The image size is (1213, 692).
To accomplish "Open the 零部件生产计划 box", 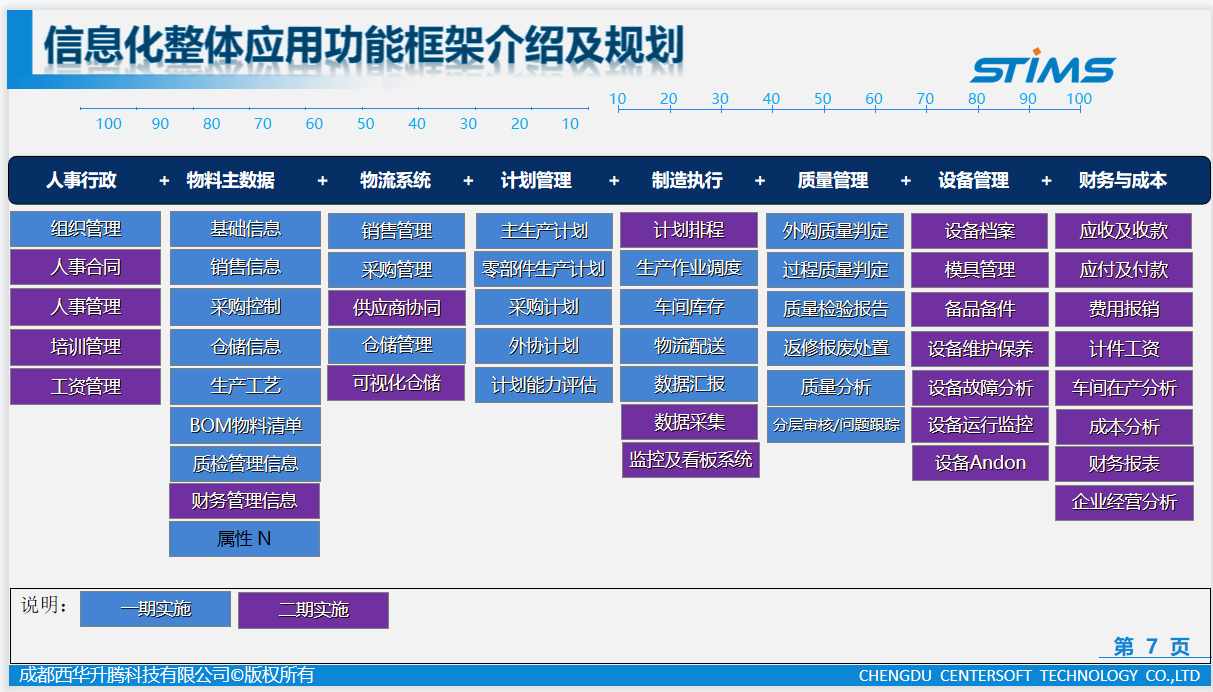I will (x=544, y=269).
